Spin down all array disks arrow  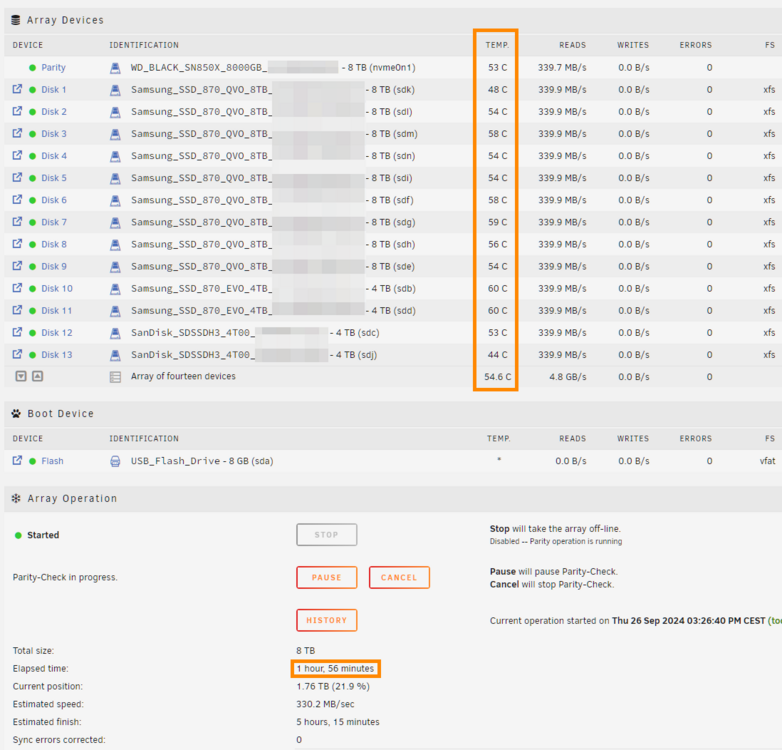21,376
